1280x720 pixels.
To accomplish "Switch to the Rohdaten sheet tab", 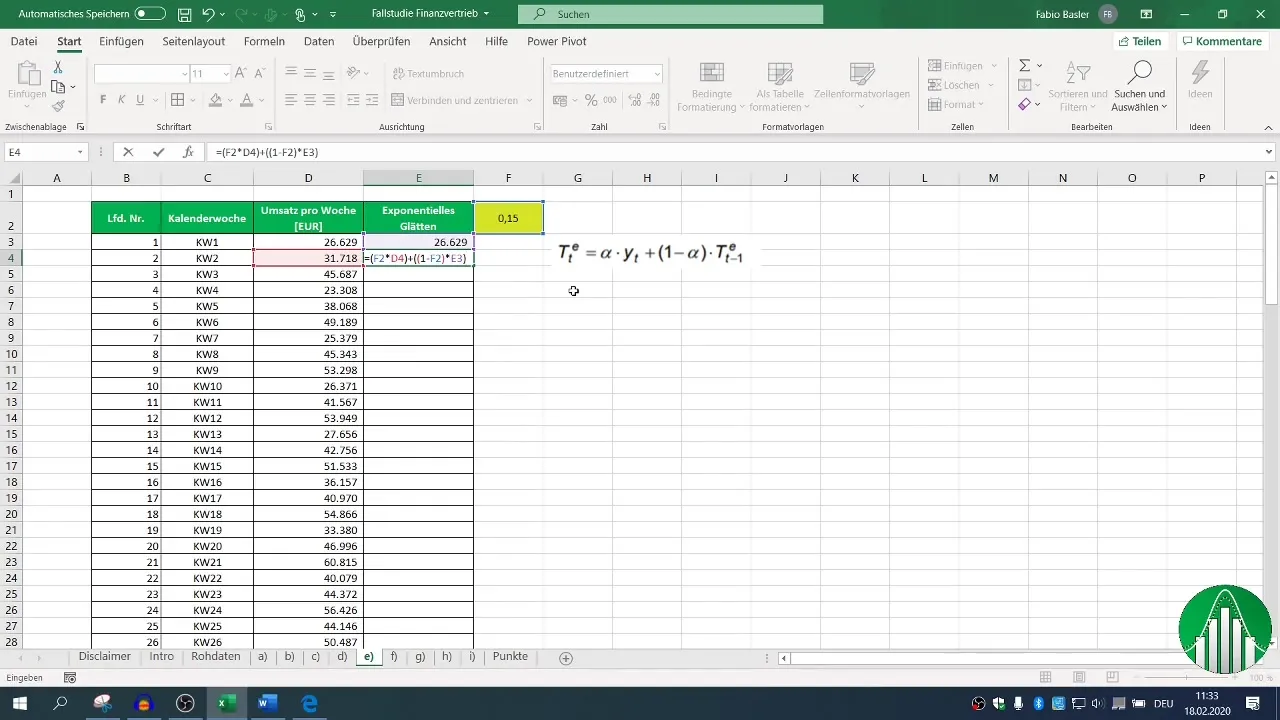I will (x=215, y=657).
